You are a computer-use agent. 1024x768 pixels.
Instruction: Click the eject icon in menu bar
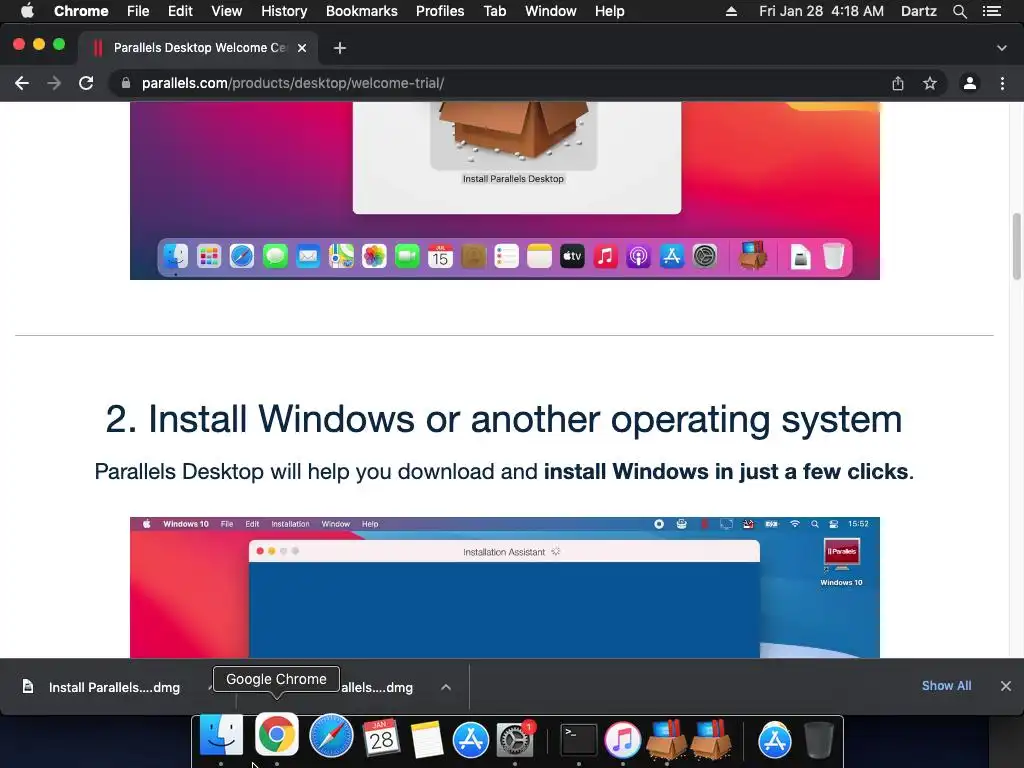pyautogui.click(x=731, y=11)
